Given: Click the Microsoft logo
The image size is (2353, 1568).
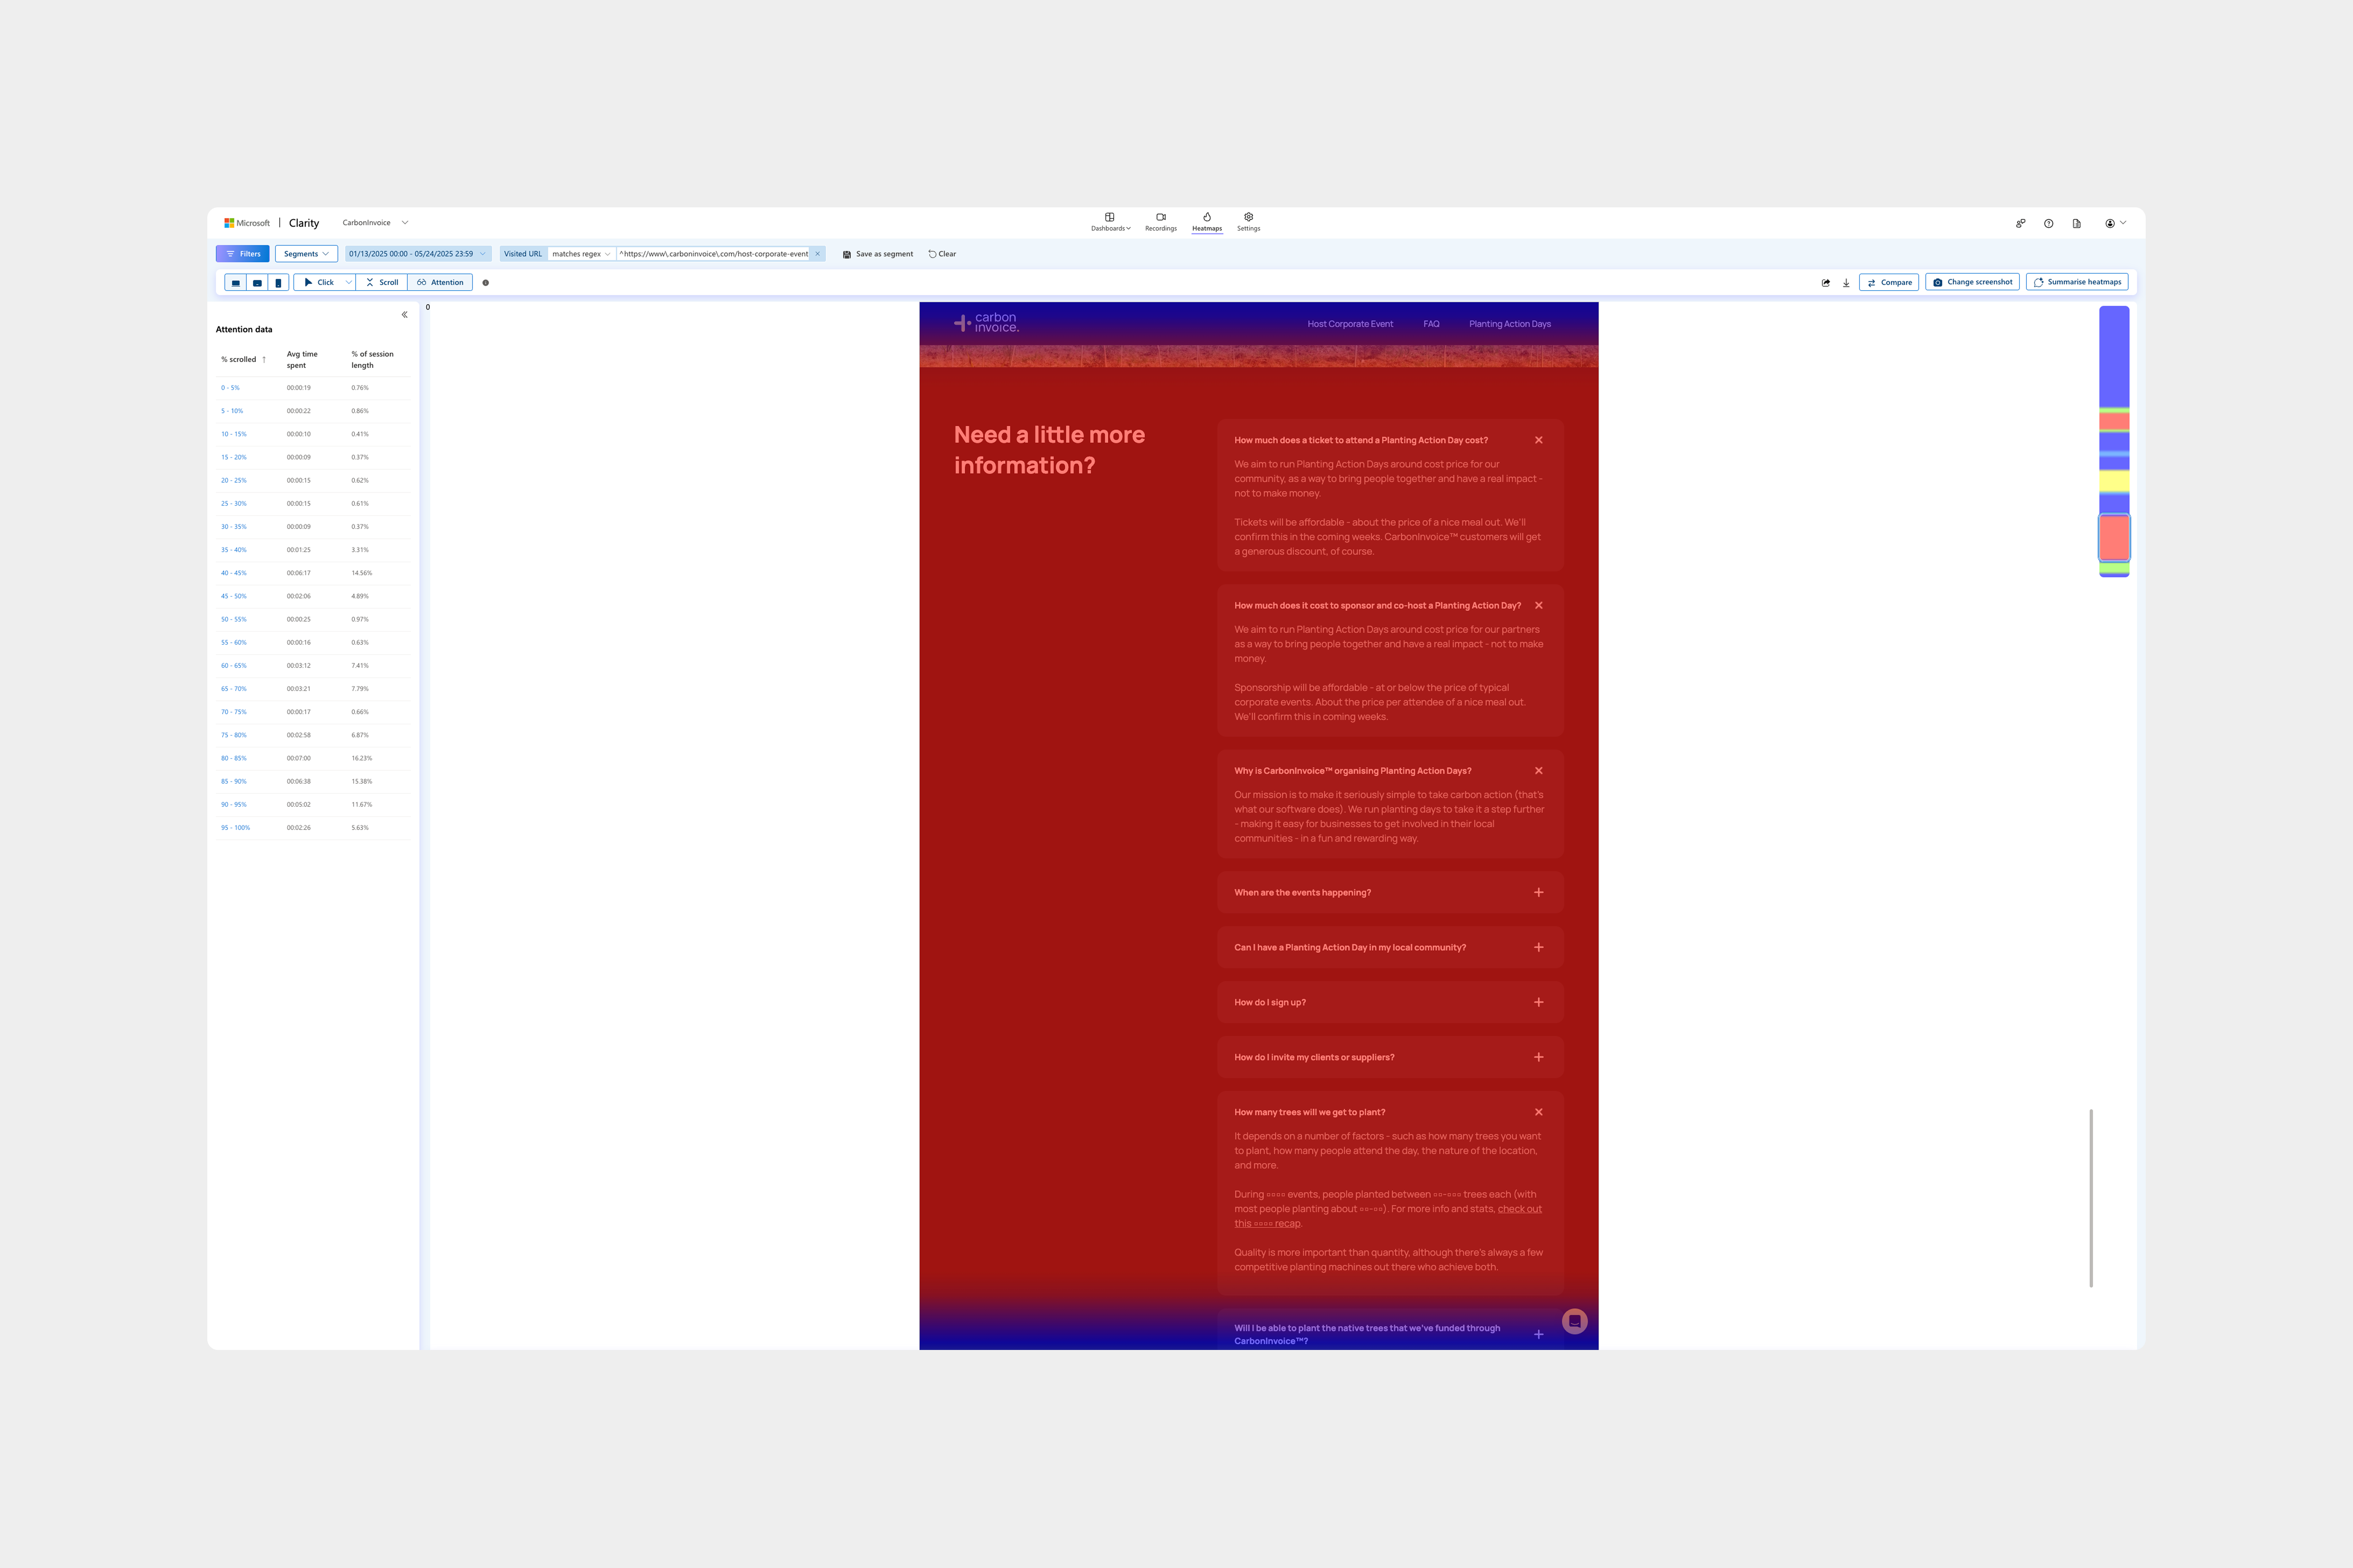Looking at the screenshot, I should 247,223.
